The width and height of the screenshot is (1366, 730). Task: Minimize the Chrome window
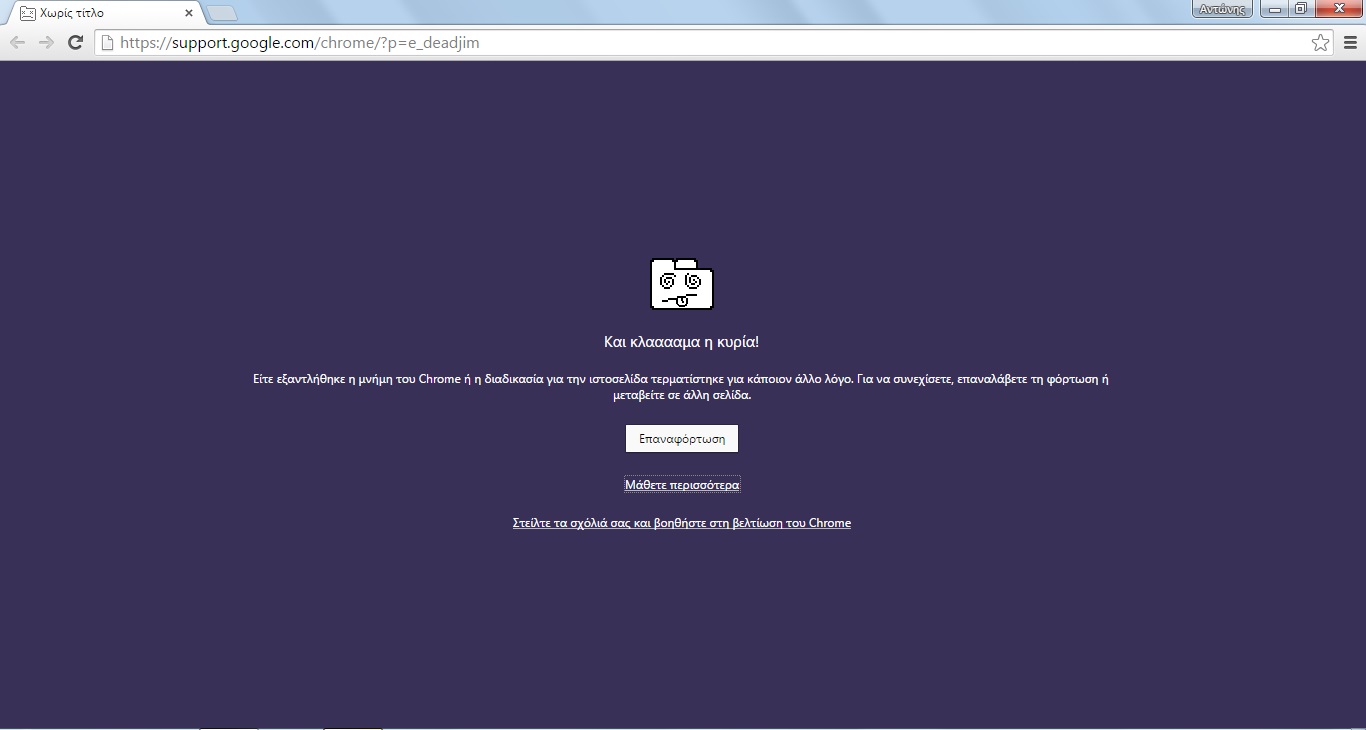(1274, 9)
